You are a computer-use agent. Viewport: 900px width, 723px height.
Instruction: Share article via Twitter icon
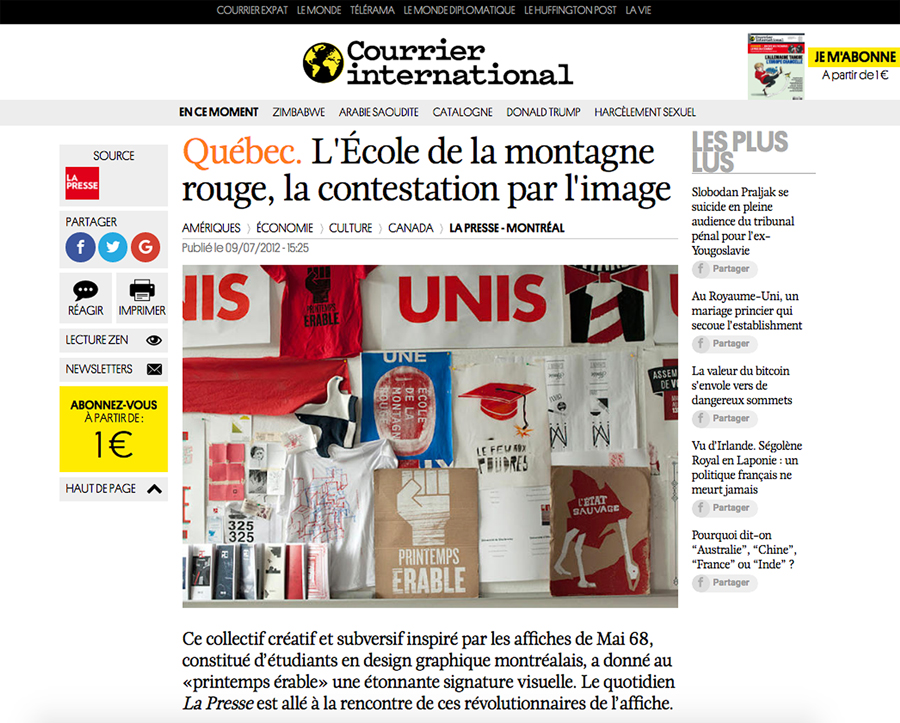(113, 247)
